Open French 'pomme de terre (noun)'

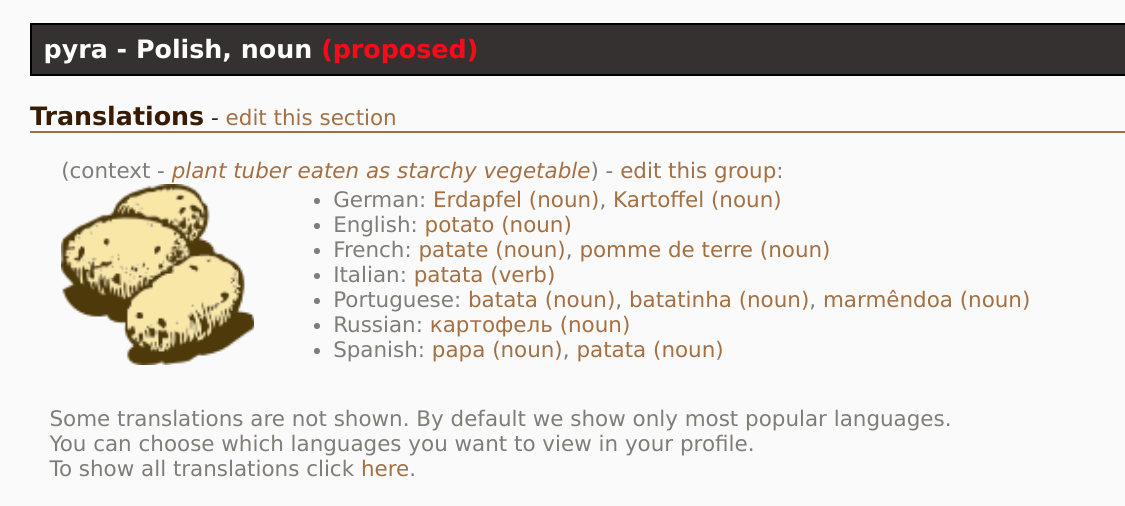pos(704,250)
